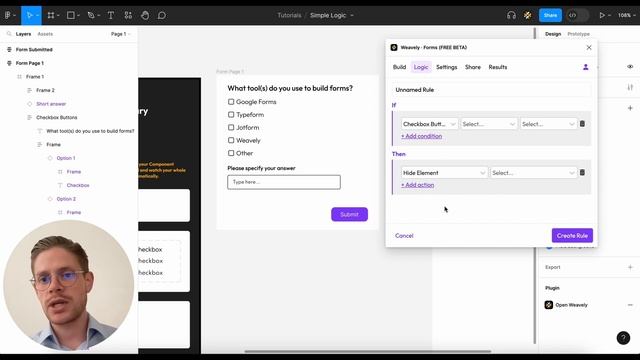The image size is (640, 360).
Task: Check the Other checkbox
Action: (x=231, y=153)
